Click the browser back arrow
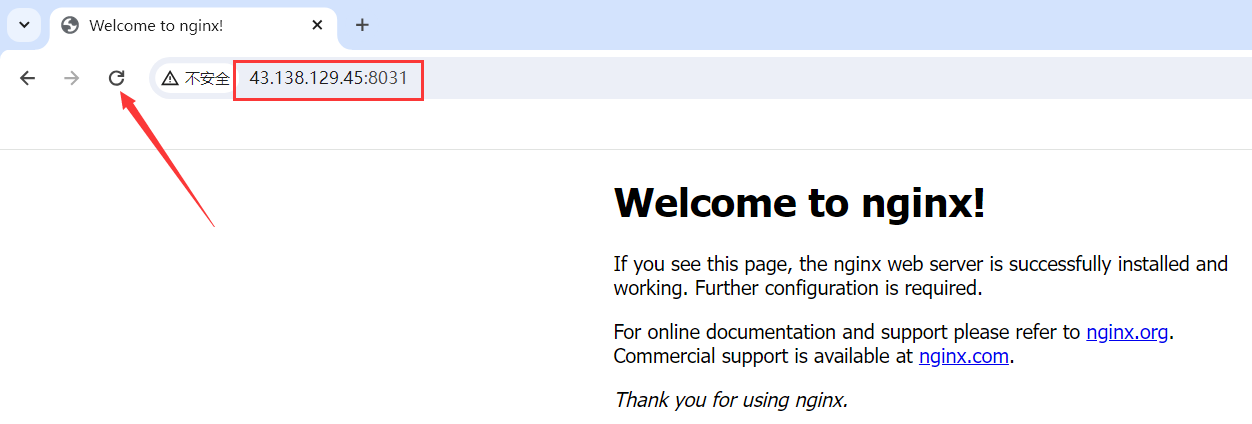This screenshot has height=424, width=1252. click(27, 78)
